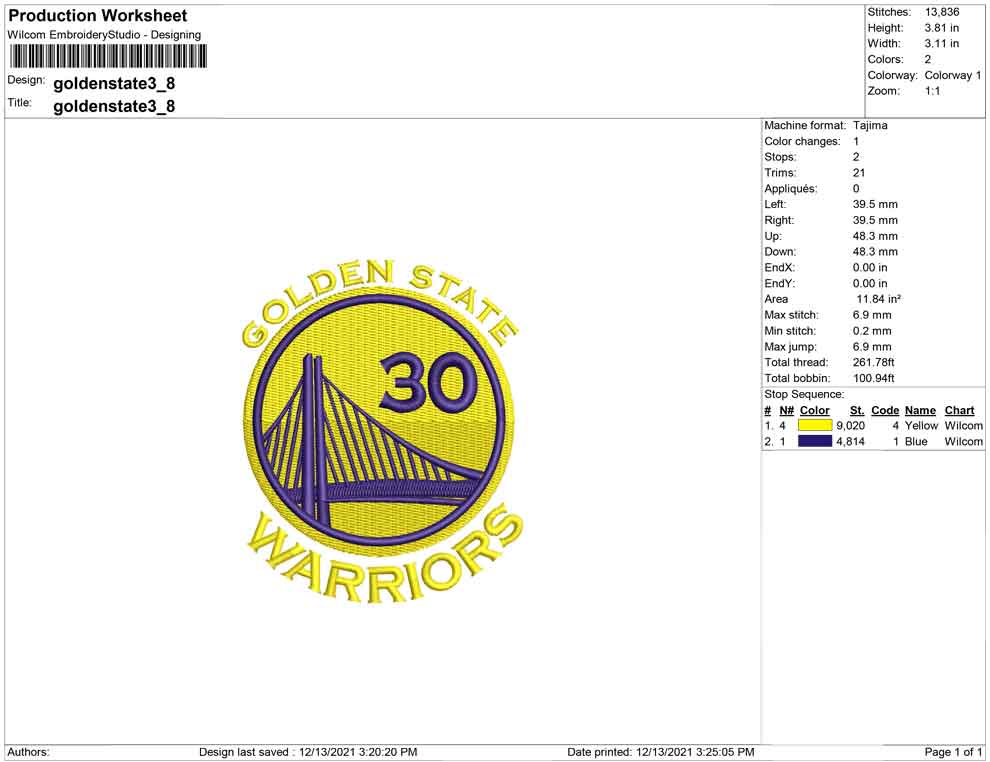
Task: Click the 'Appliqués:' label
Action: (790, 188)
